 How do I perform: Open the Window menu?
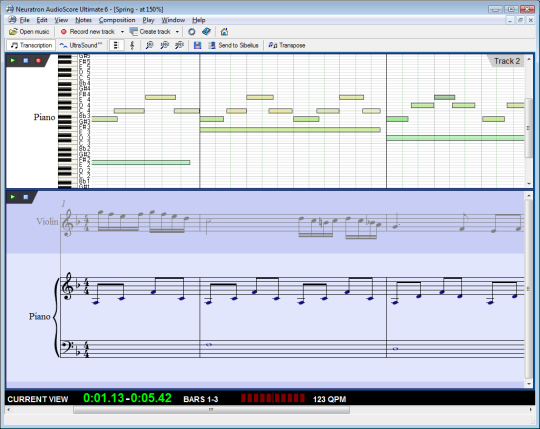point(173,20)
